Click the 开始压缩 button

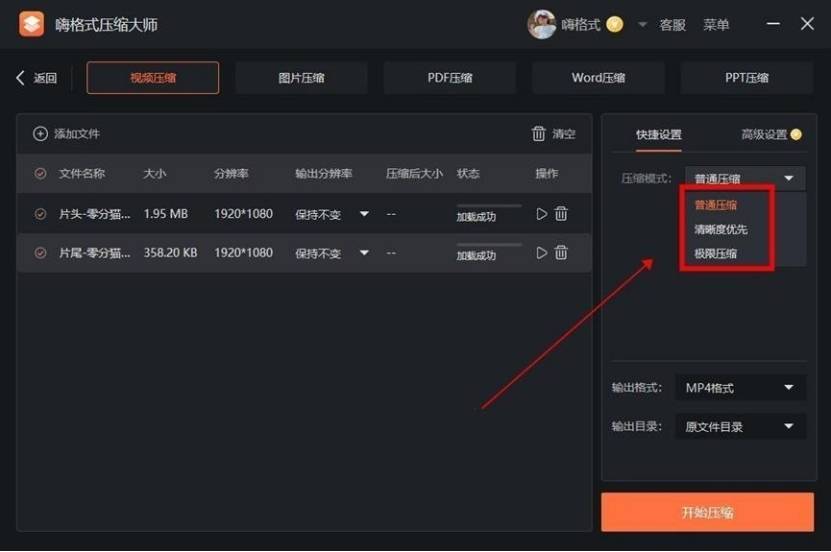coord(708,512)
